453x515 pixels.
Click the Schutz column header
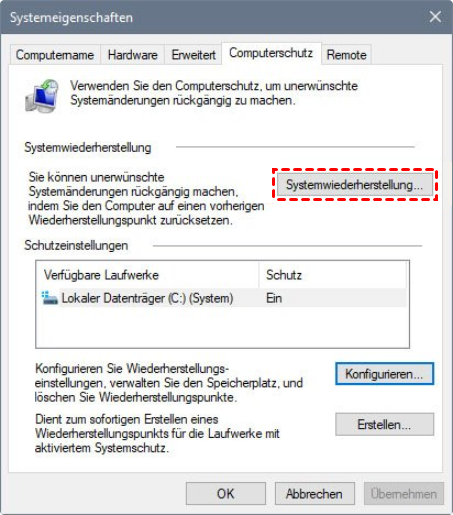pyautogui.click(x=332, y=275)
